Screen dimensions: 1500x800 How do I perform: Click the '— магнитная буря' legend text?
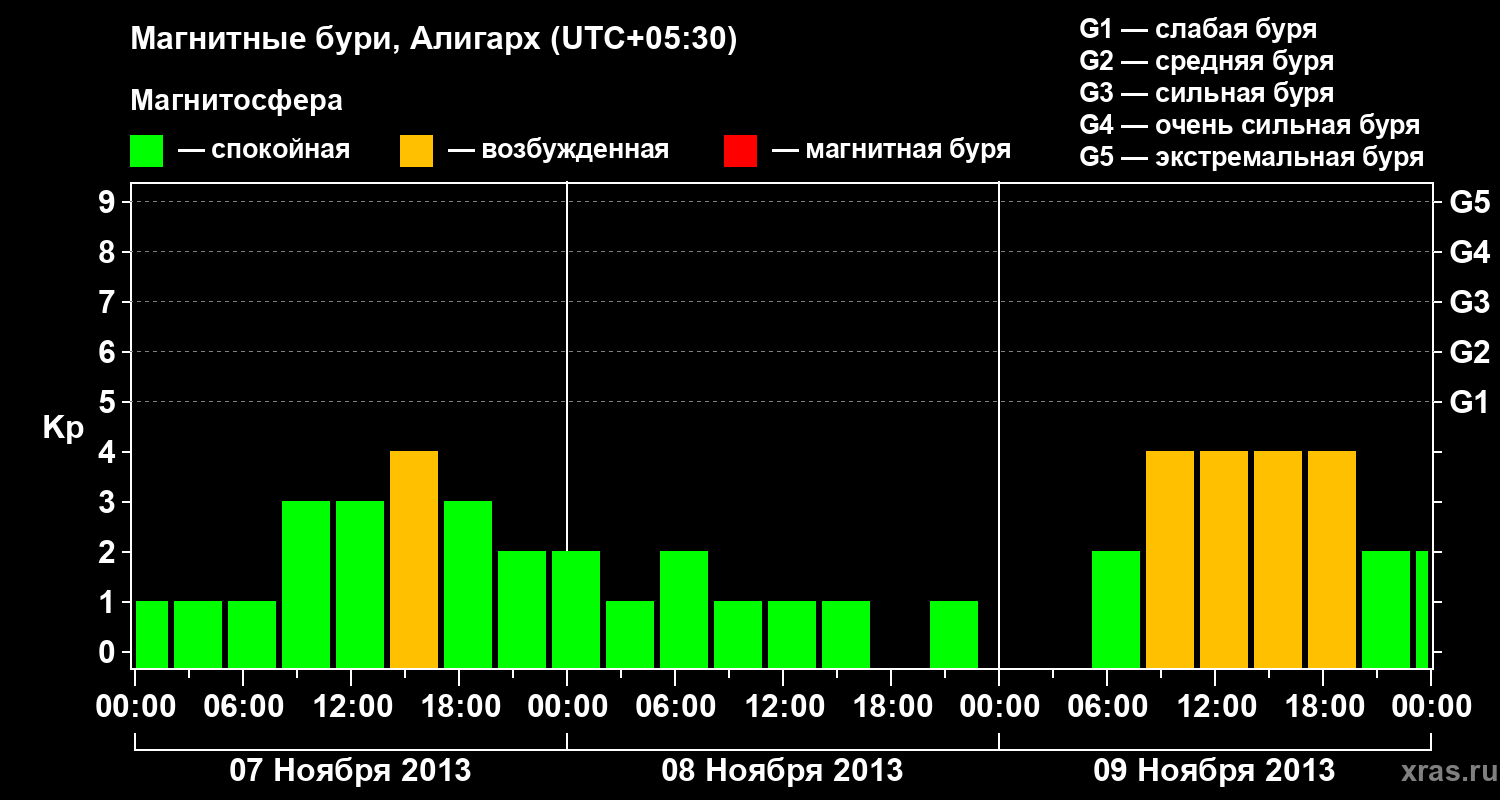coord(892,150)
